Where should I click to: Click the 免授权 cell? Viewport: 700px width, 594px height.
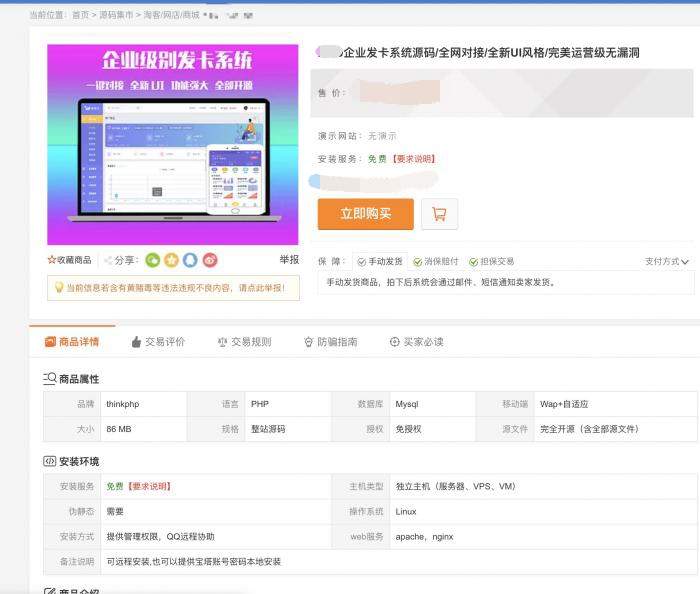[x=433, y=429]
